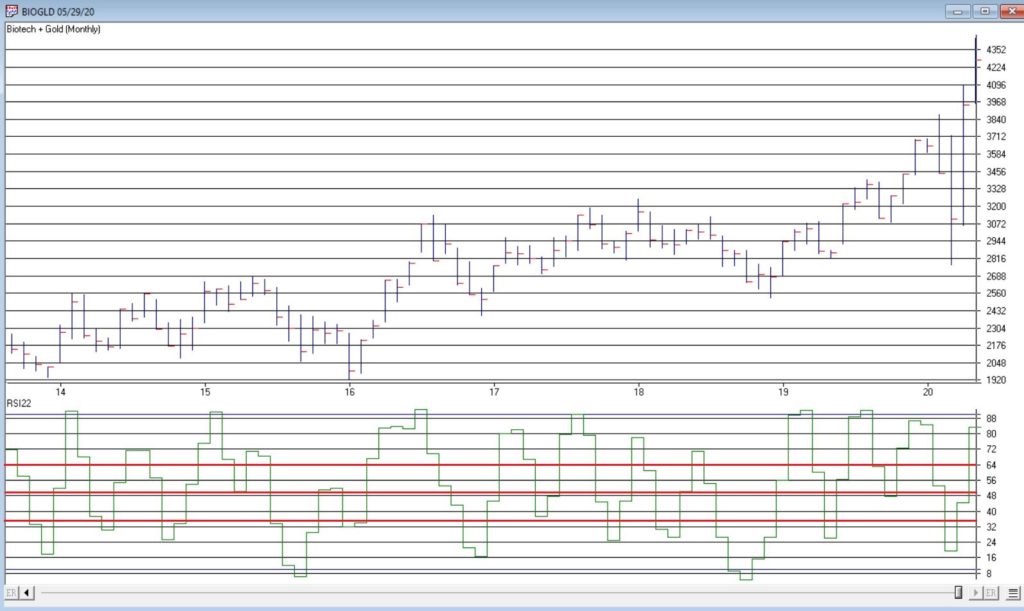Click the RSI 24 axis label
The width and height of the screenshot is (1024, 611).
991,542
